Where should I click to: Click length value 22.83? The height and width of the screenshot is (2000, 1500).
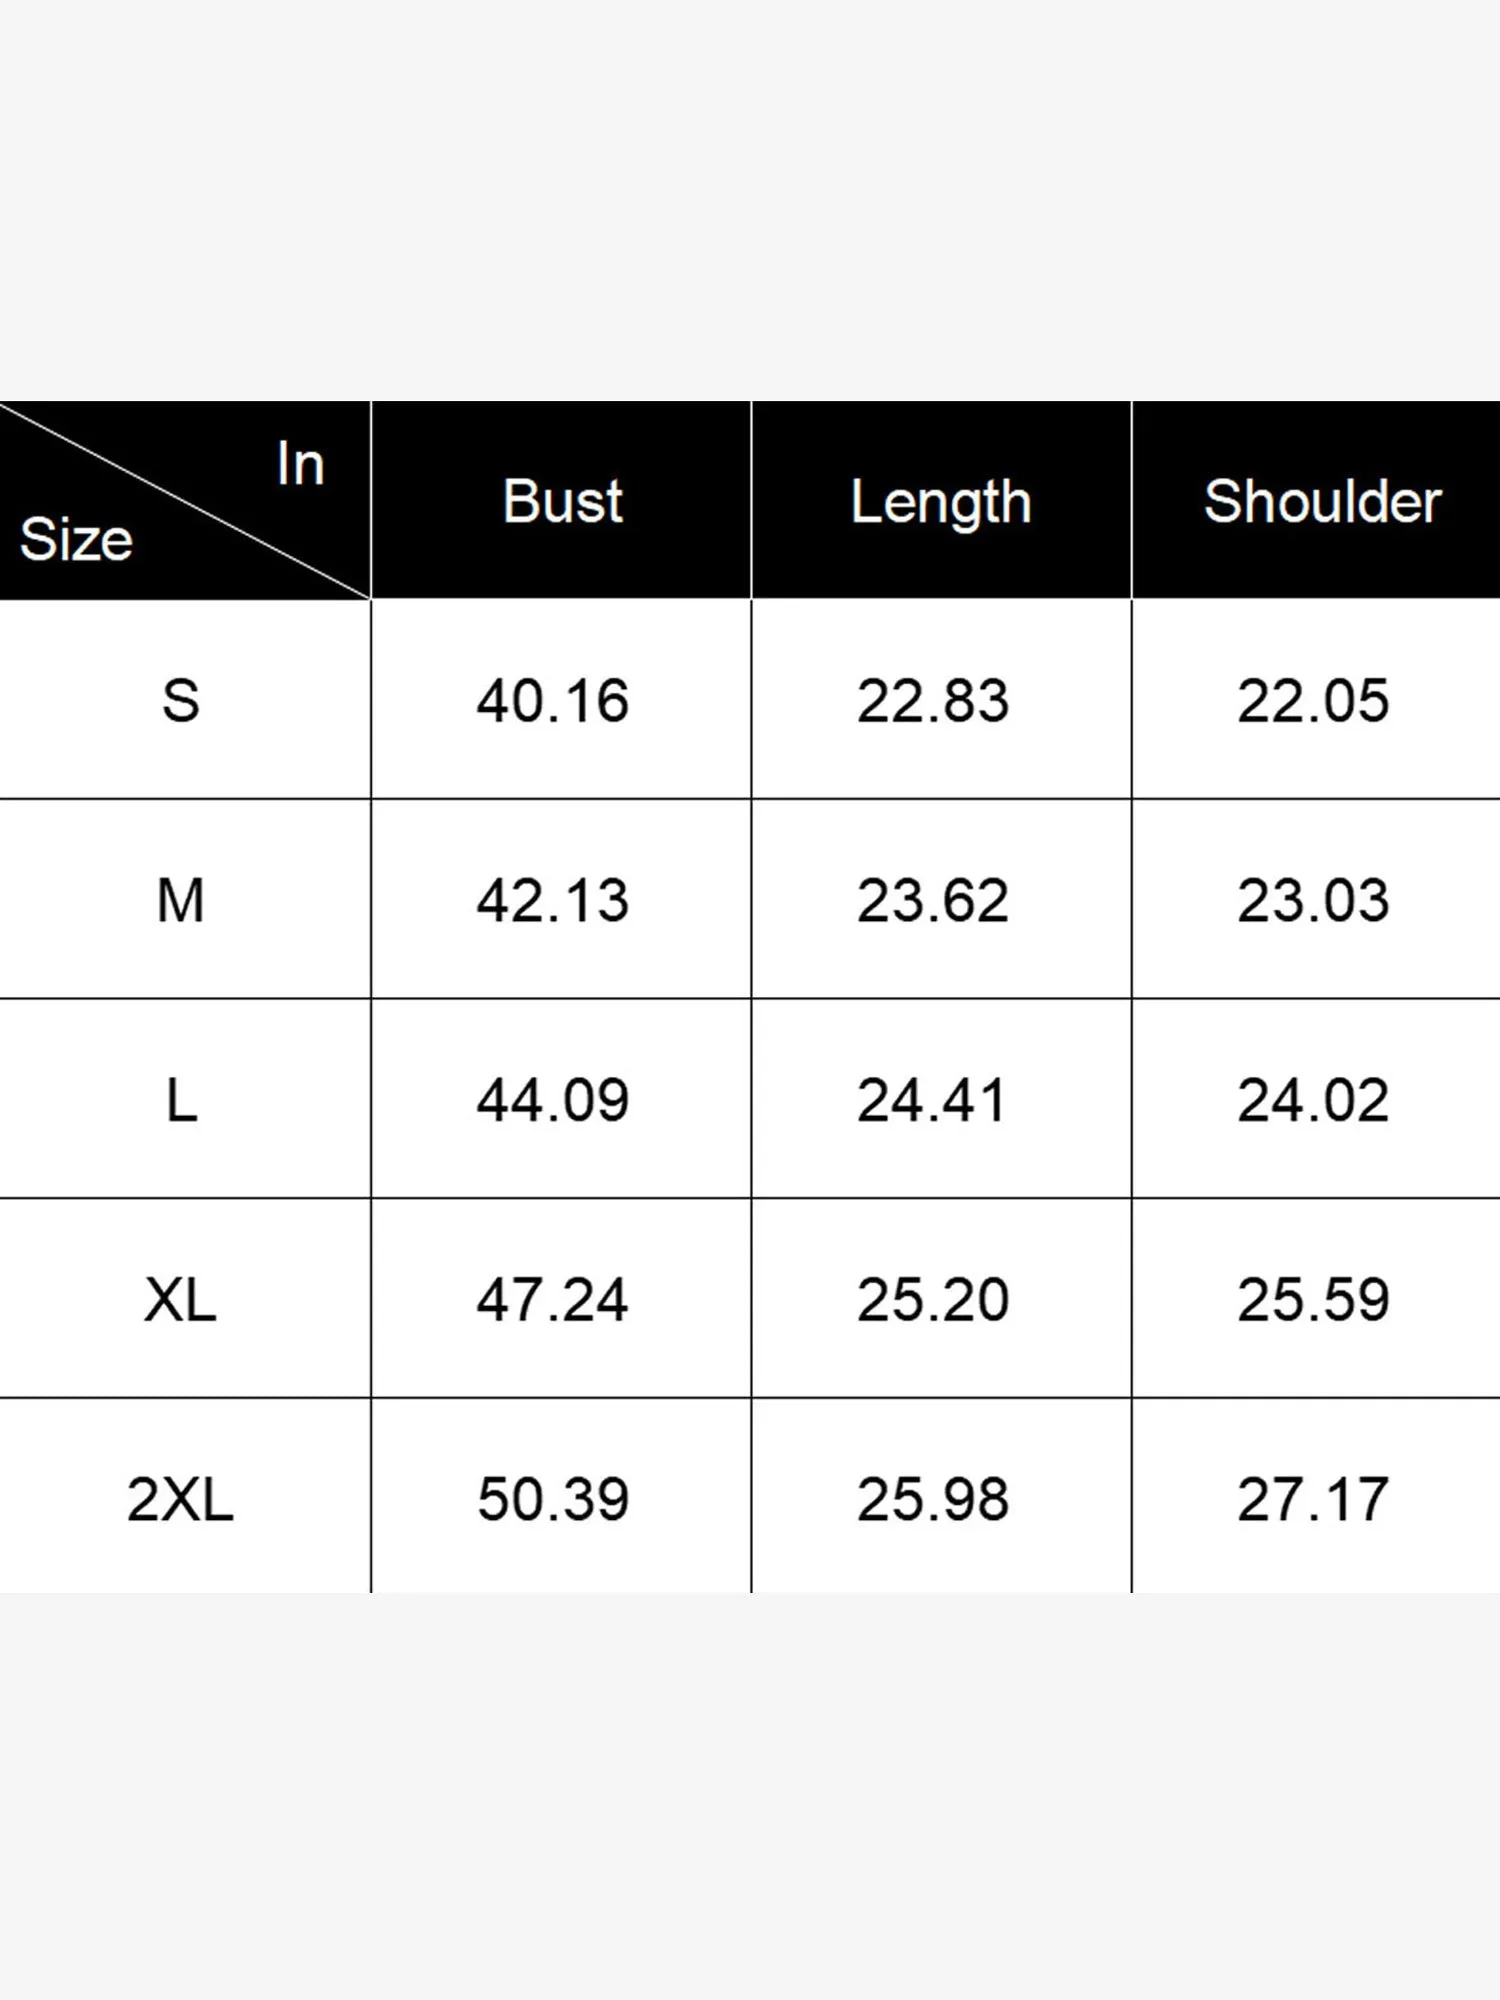click(x=933, y=700)
